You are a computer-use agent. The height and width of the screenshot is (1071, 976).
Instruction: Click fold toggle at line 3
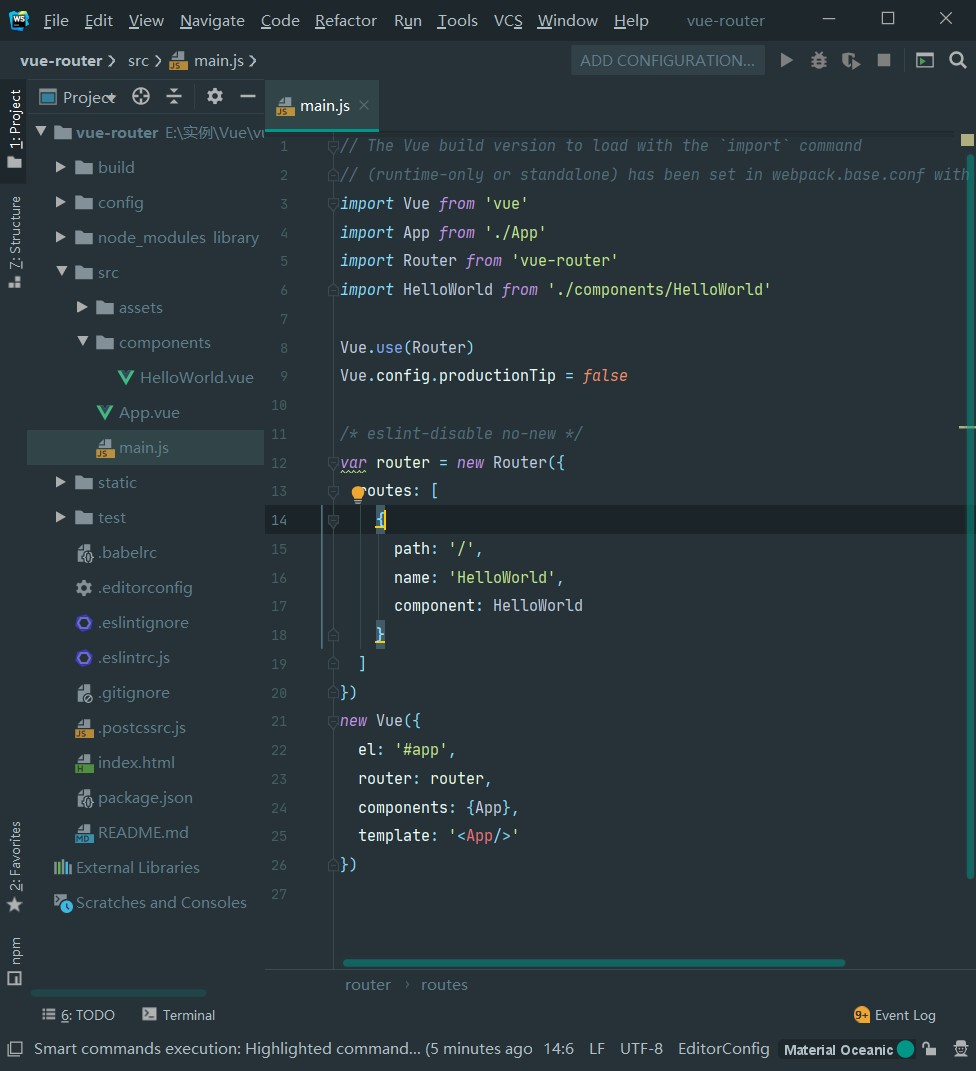[333, 204]
